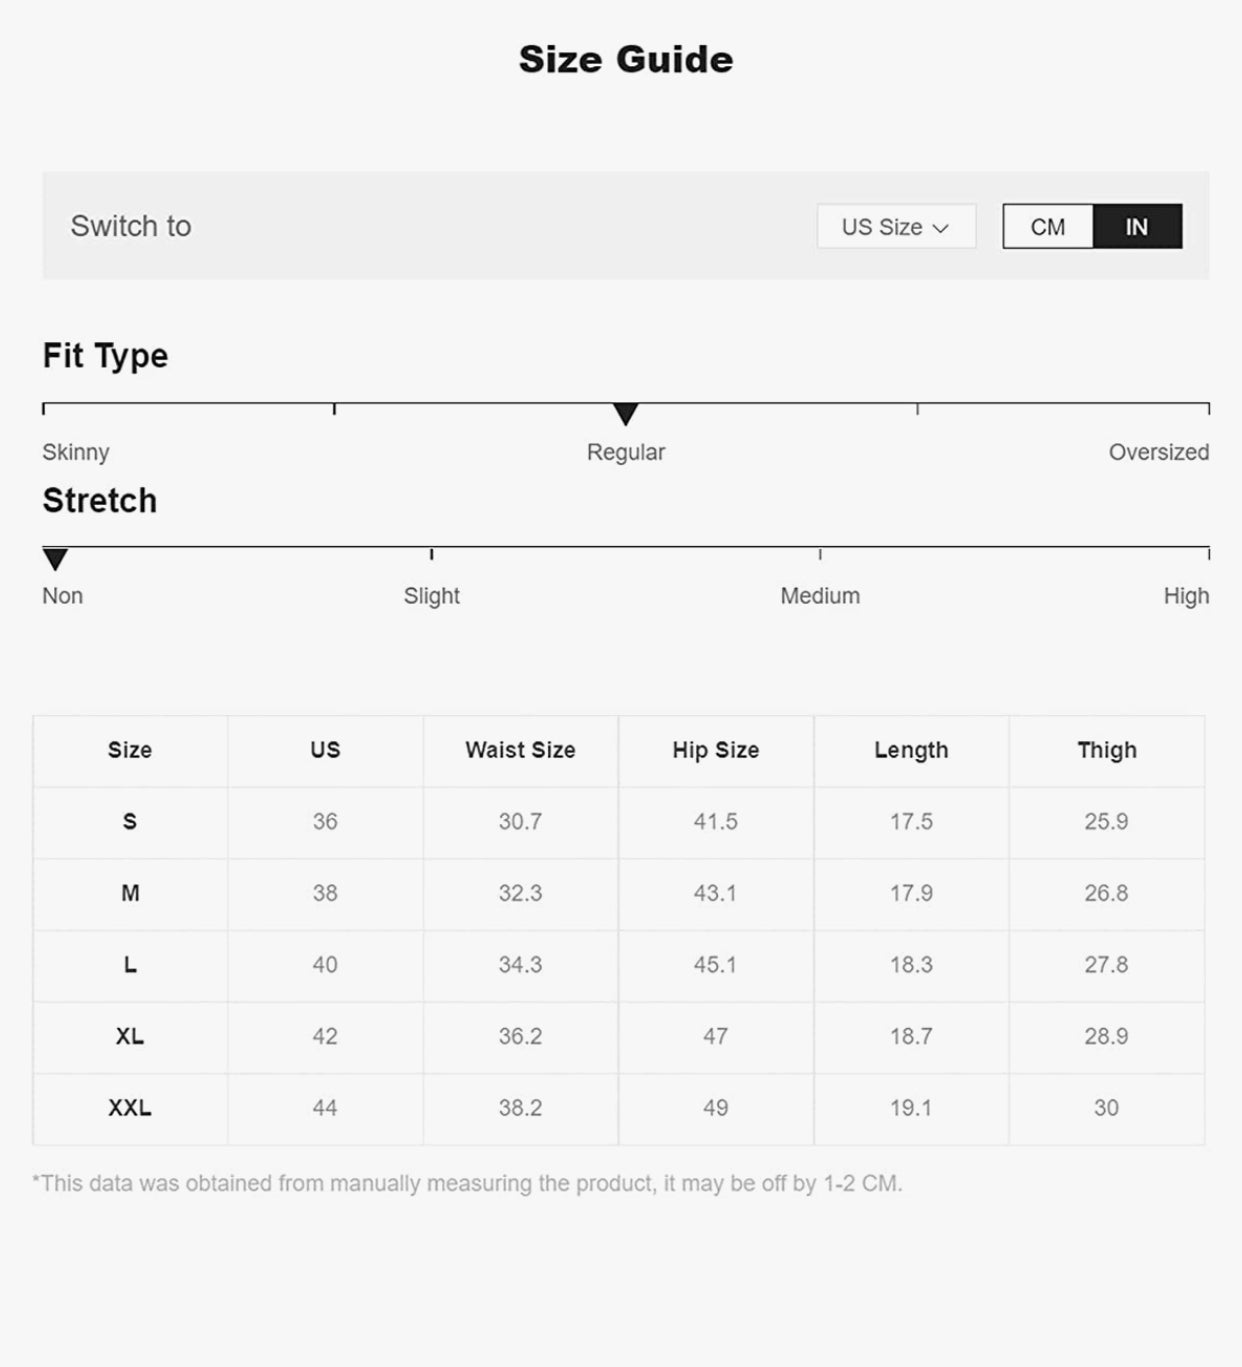The height and width of the screenshot is (1367, 1242).
Task: Click the Oversized fit label
Action: [x=1158, y=452]
